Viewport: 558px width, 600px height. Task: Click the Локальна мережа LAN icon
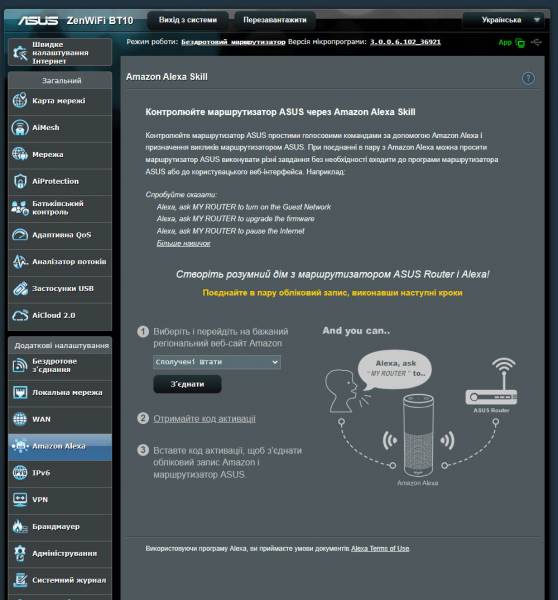20,393
